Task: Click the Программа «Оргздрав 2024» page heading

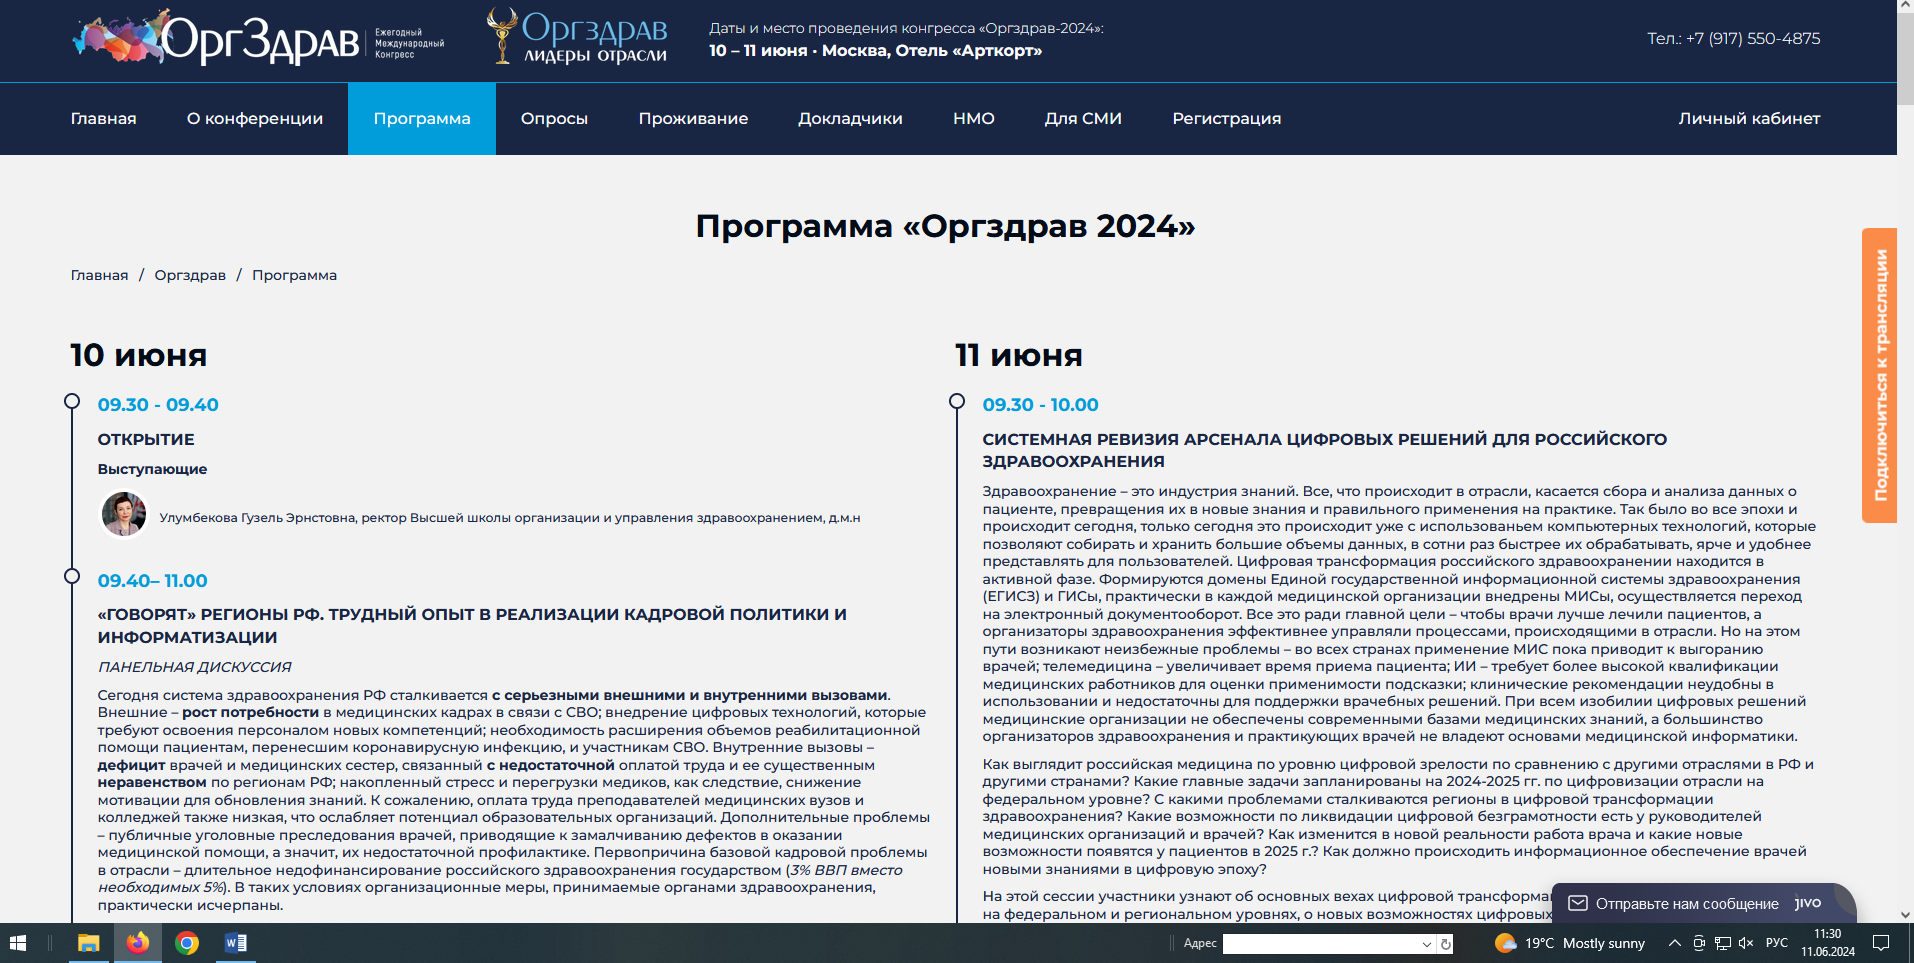Action: (x=945, y=226)
